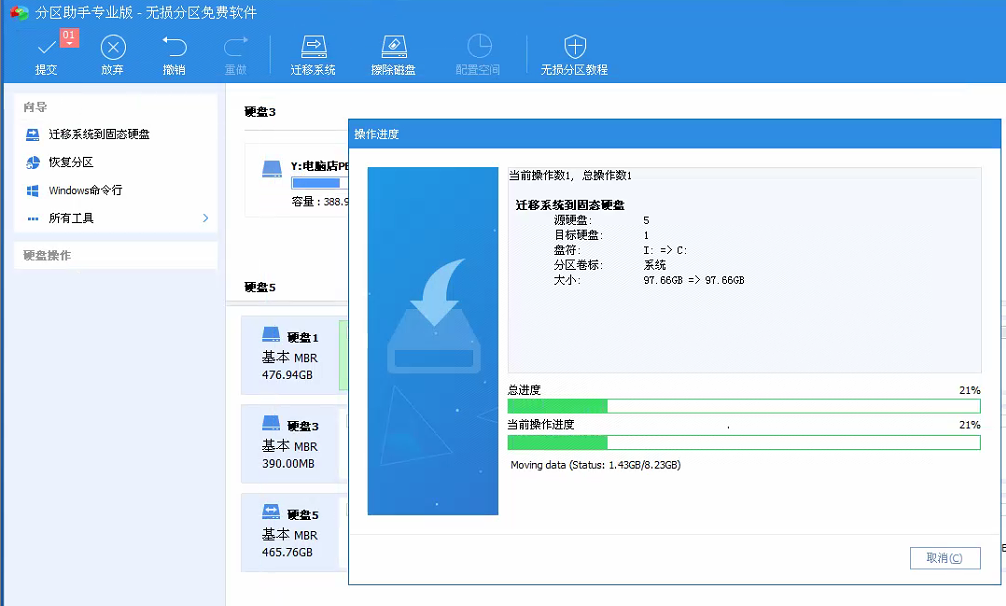Open Windows命令行 from the sidebar
Viewport: 1006px width, 606px height.
coord(85,190)
